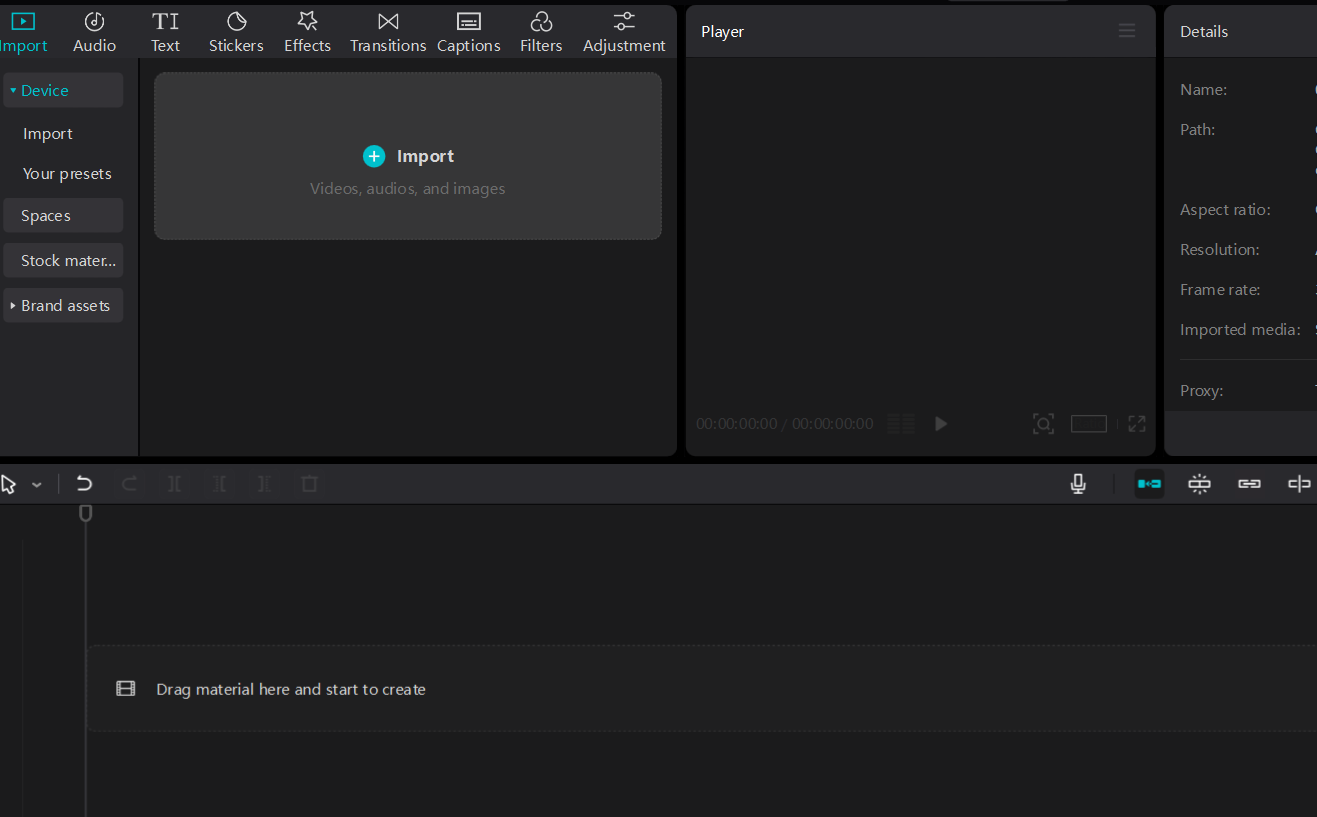Click the Path label in Details

1197,130
